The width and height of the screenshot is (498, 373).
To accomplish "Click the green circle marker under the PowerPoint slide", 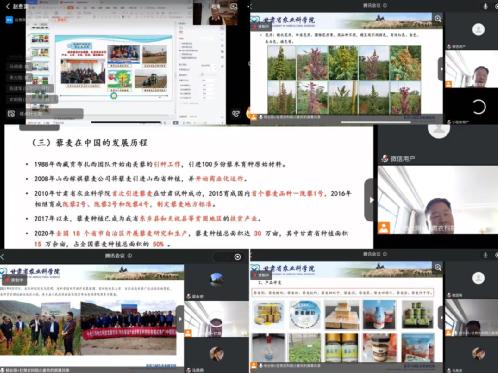I will pos(114,96).
